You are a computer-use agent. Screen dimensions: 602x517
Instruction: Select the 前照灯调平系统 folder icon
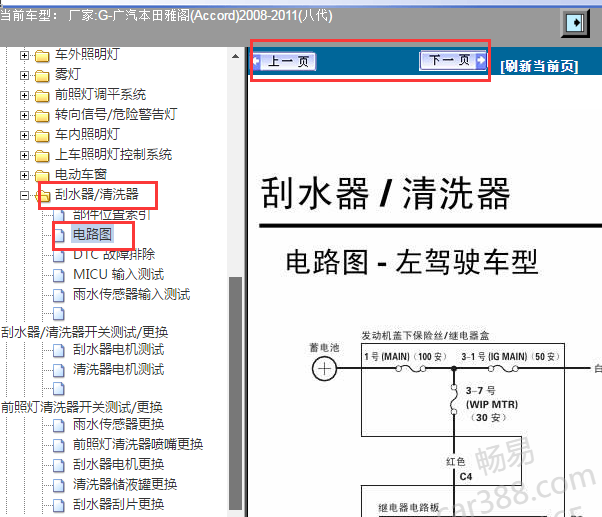point(42,96)
